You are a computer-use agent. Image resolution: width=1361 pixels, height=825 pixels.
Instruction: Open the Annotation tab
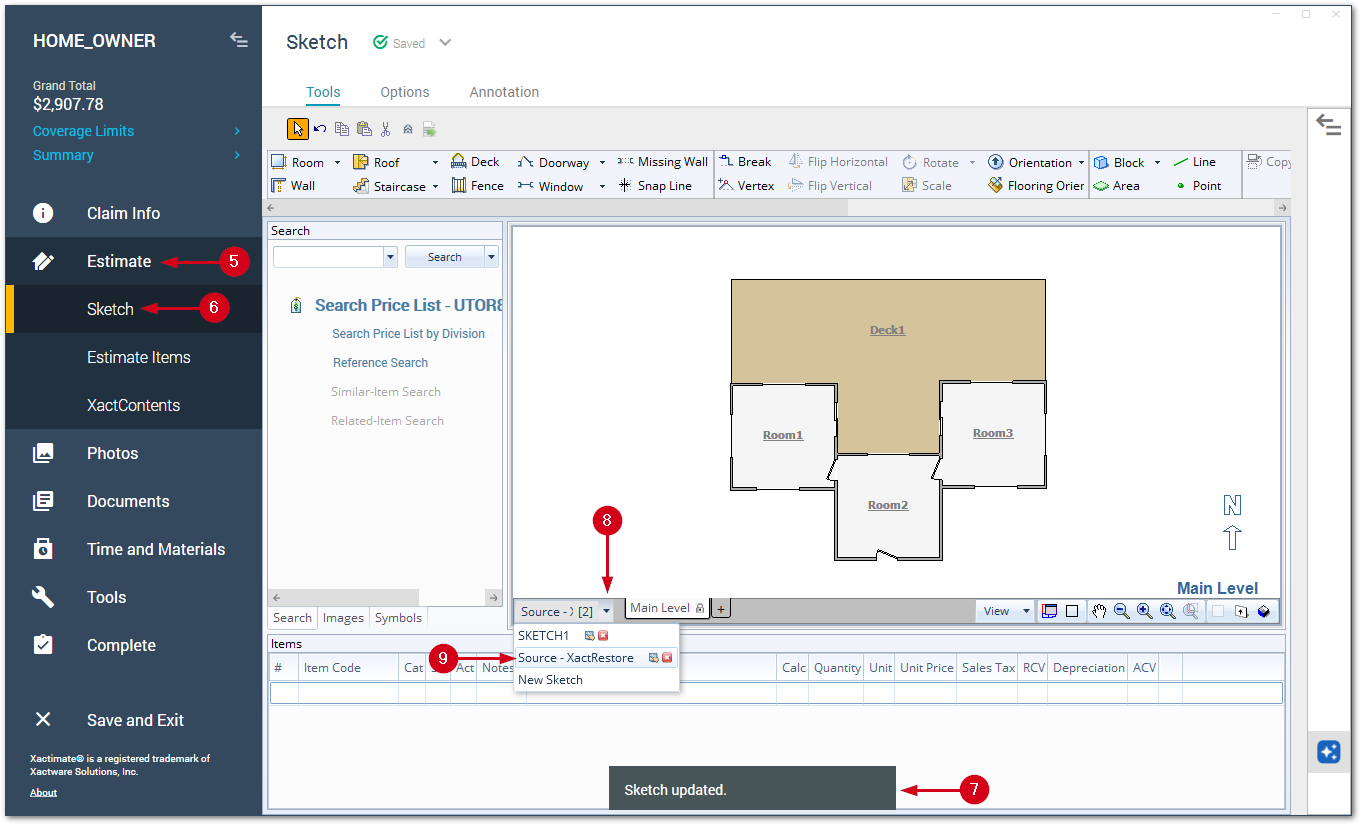[504, 92]
